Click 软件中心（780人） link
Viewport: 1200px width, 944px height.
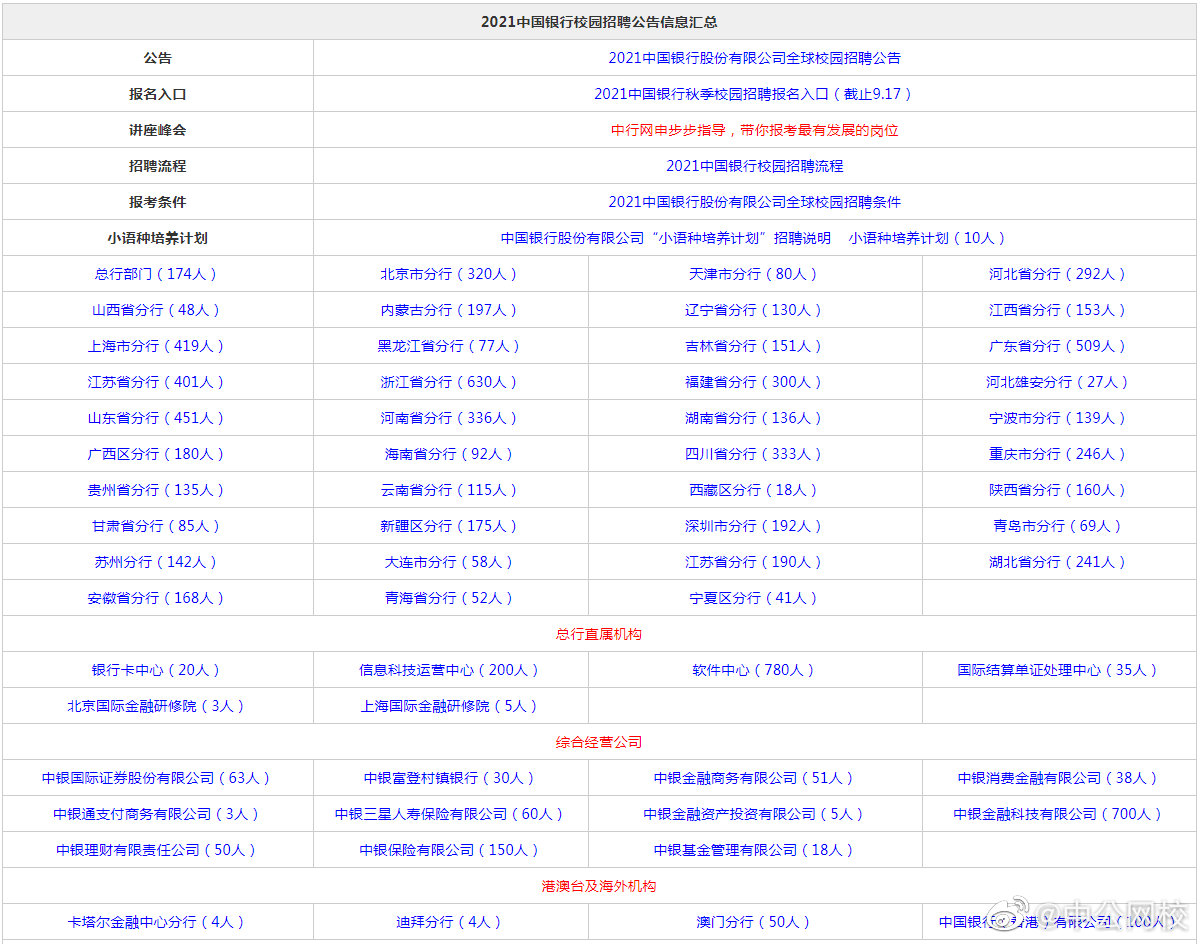point(754,670)
